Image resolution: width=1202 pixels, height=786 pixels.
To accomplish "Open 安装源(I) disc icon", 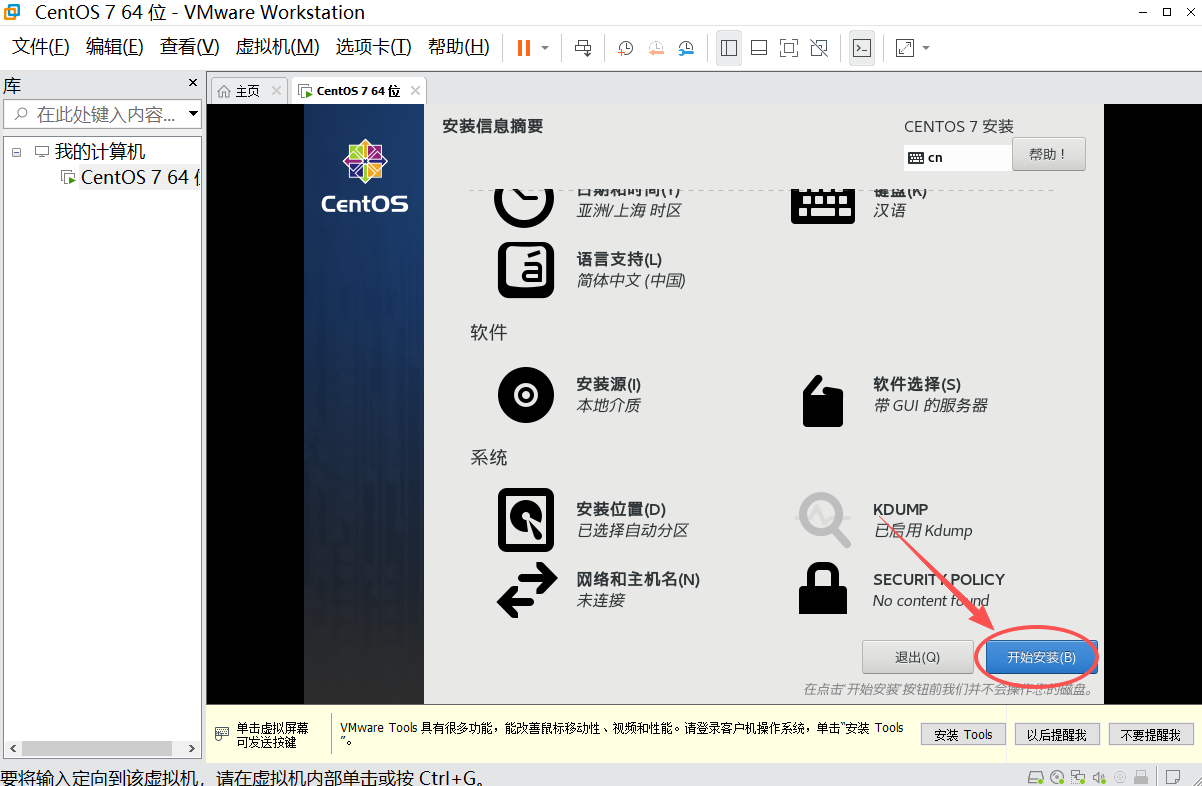I will click(526, 395).
